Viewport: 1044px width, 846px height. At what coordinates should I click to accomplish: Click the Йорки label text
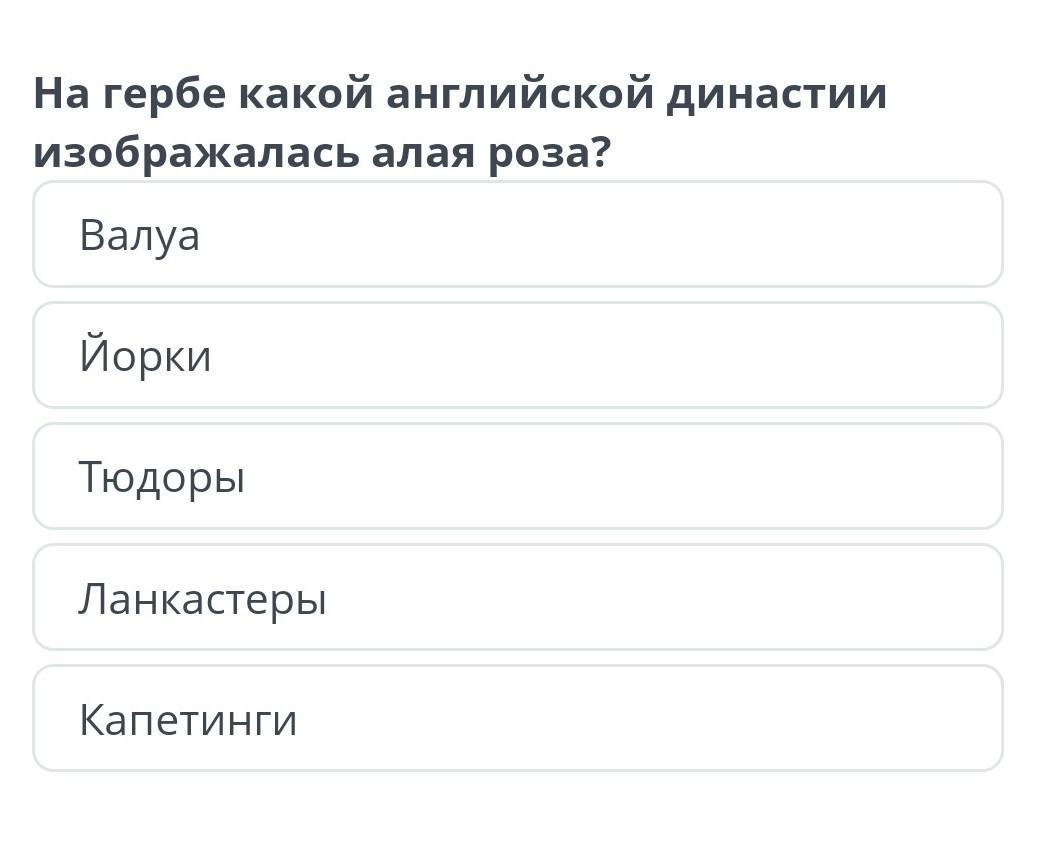[145, 353]
